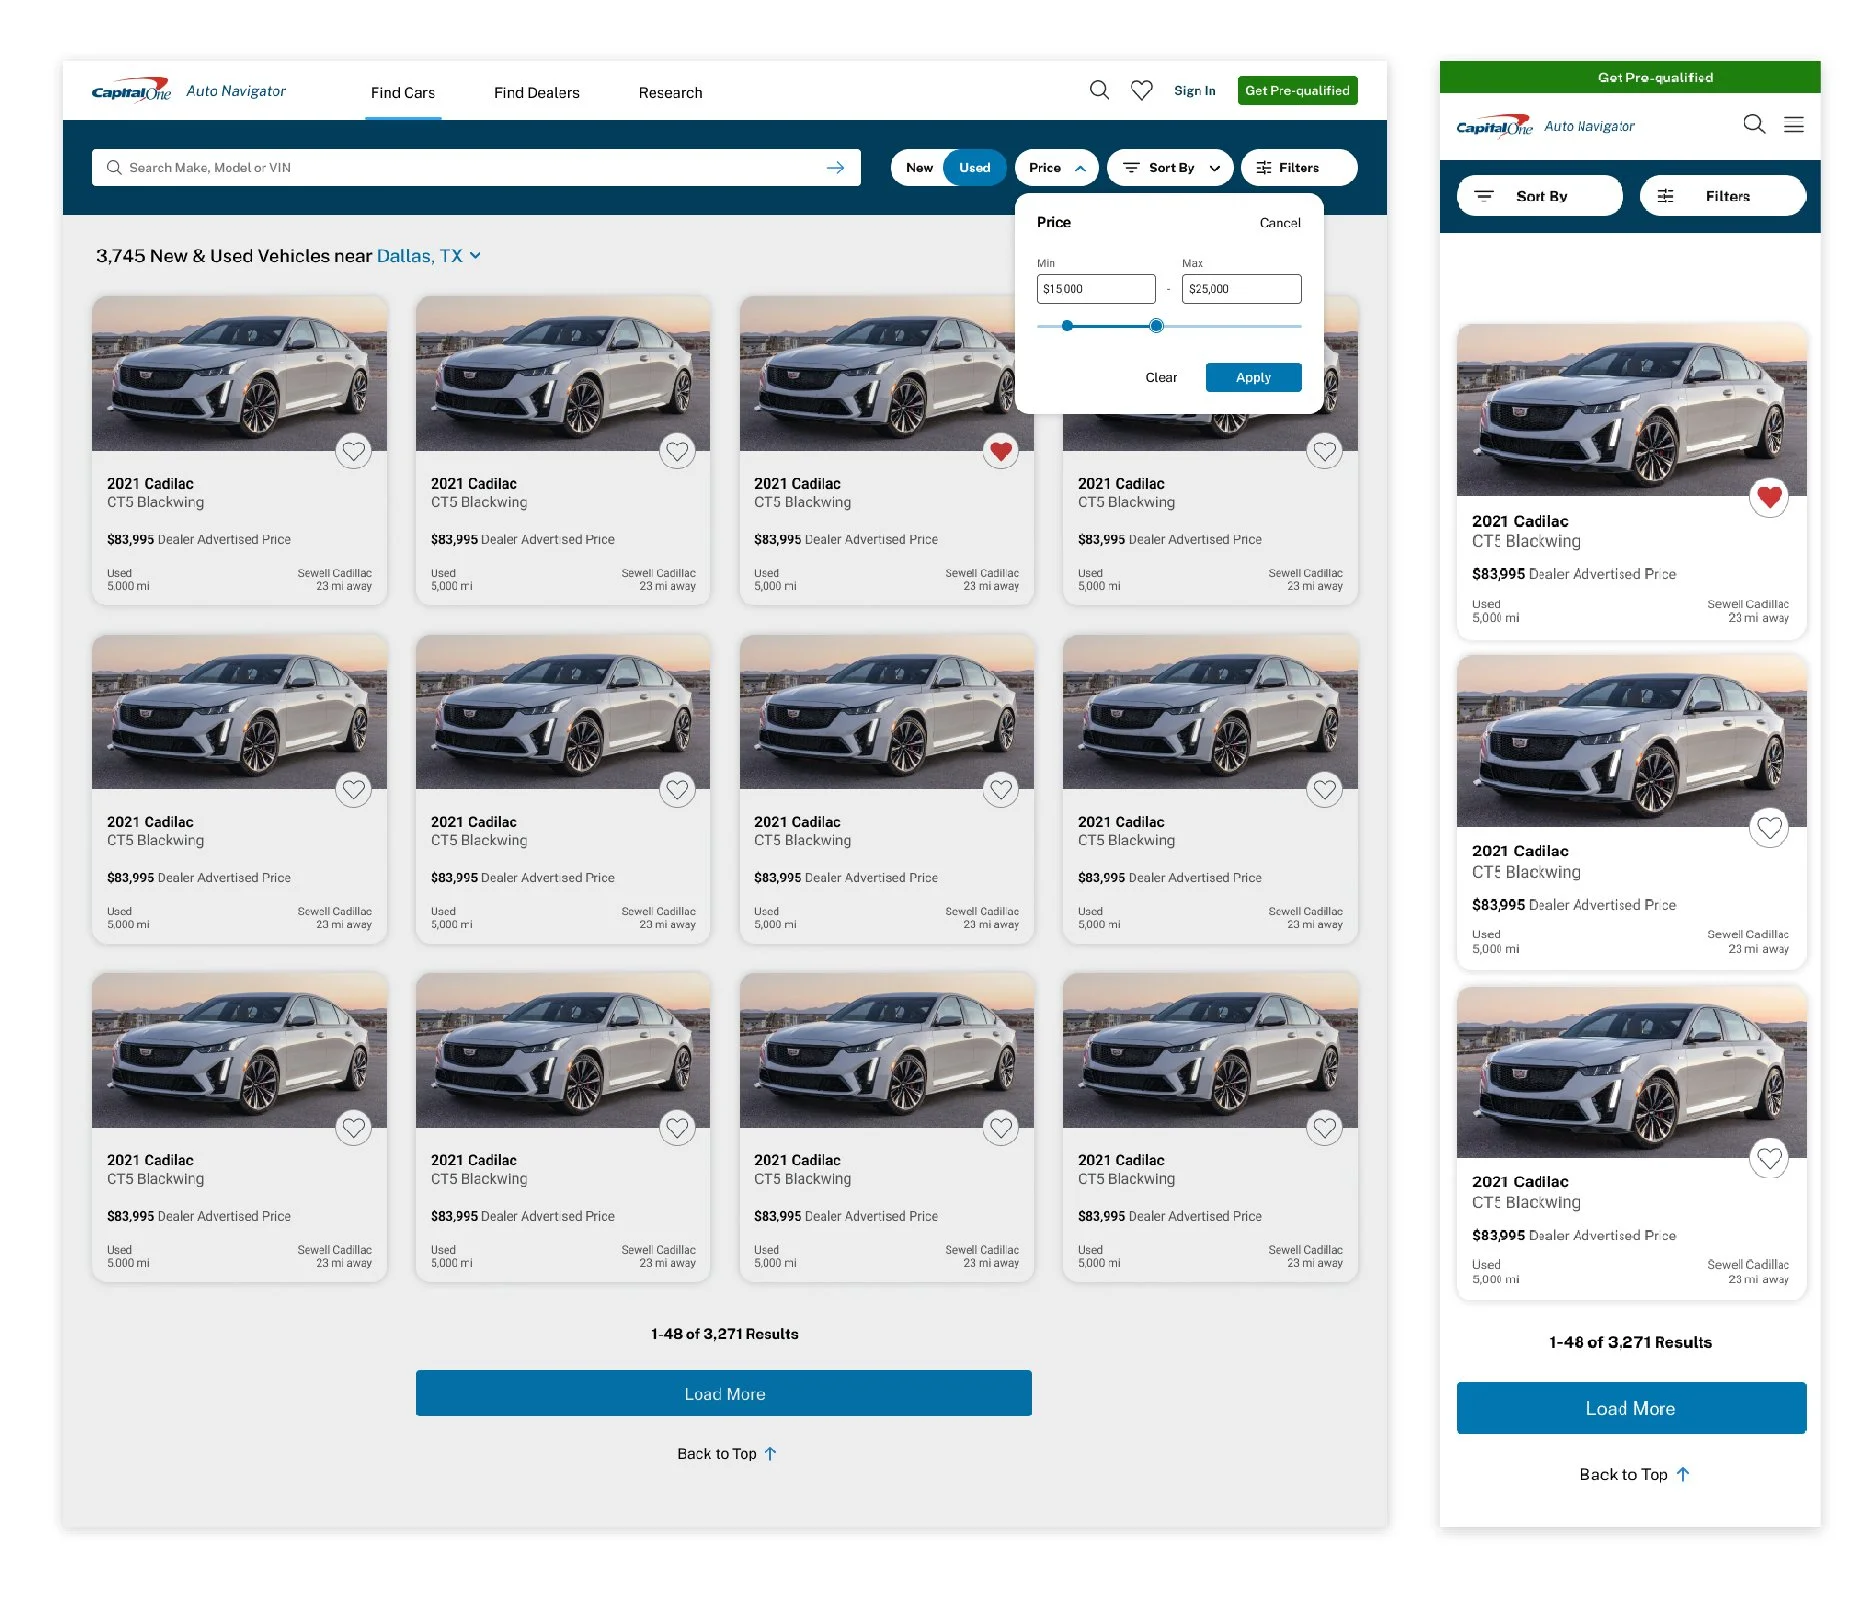Collapse the Price dropdown
Viewport: 1874px width, 1601px height.
point(1056,168)
